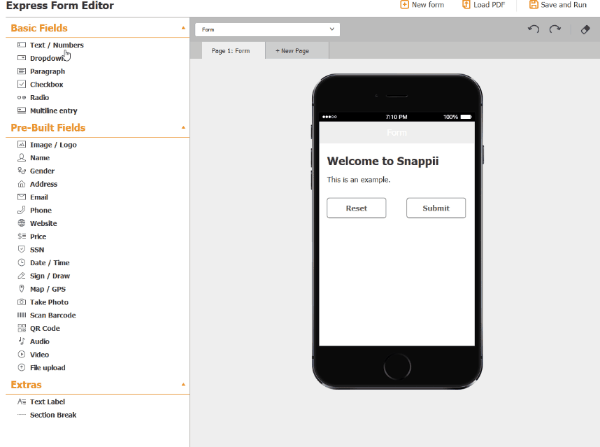This screenshot has width=600, height=447.
Task: Collapse the Pre-Built Fields section
Action: click(183, 127)
